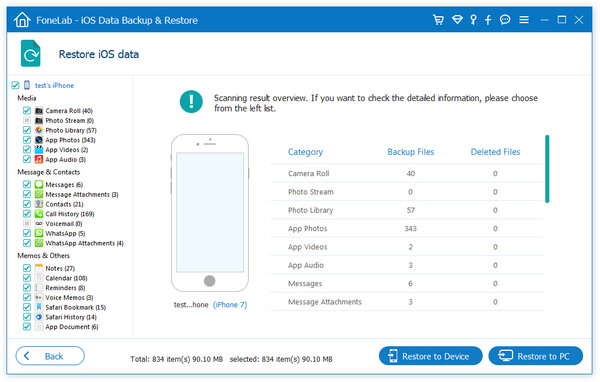Click the teal vertical scrollbar in results table

547,168
